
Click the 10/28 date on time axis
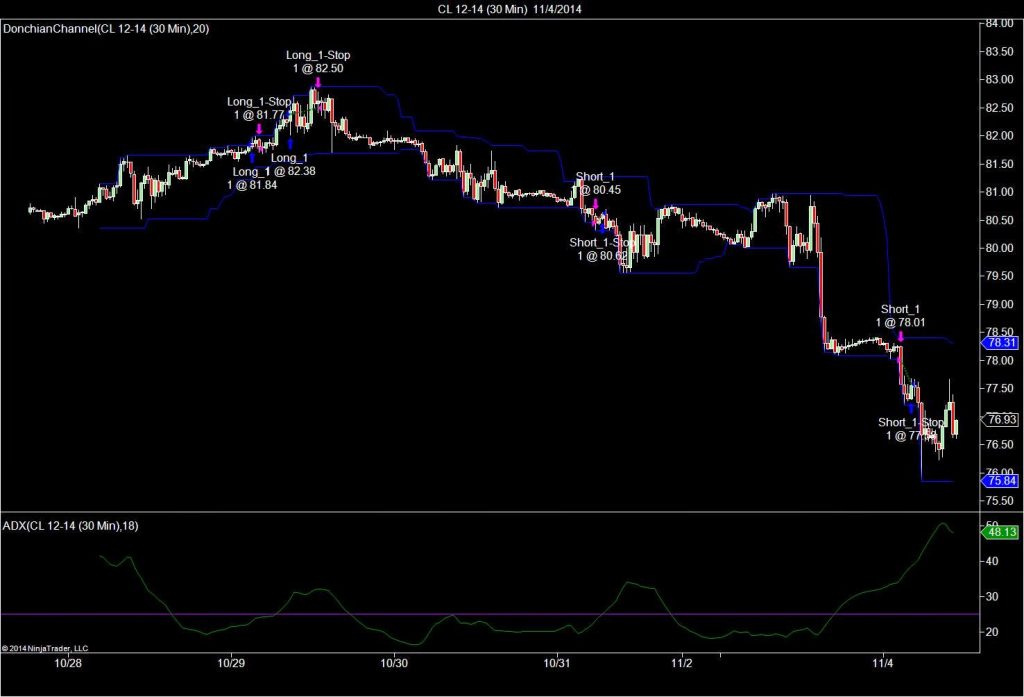[68, 663]
